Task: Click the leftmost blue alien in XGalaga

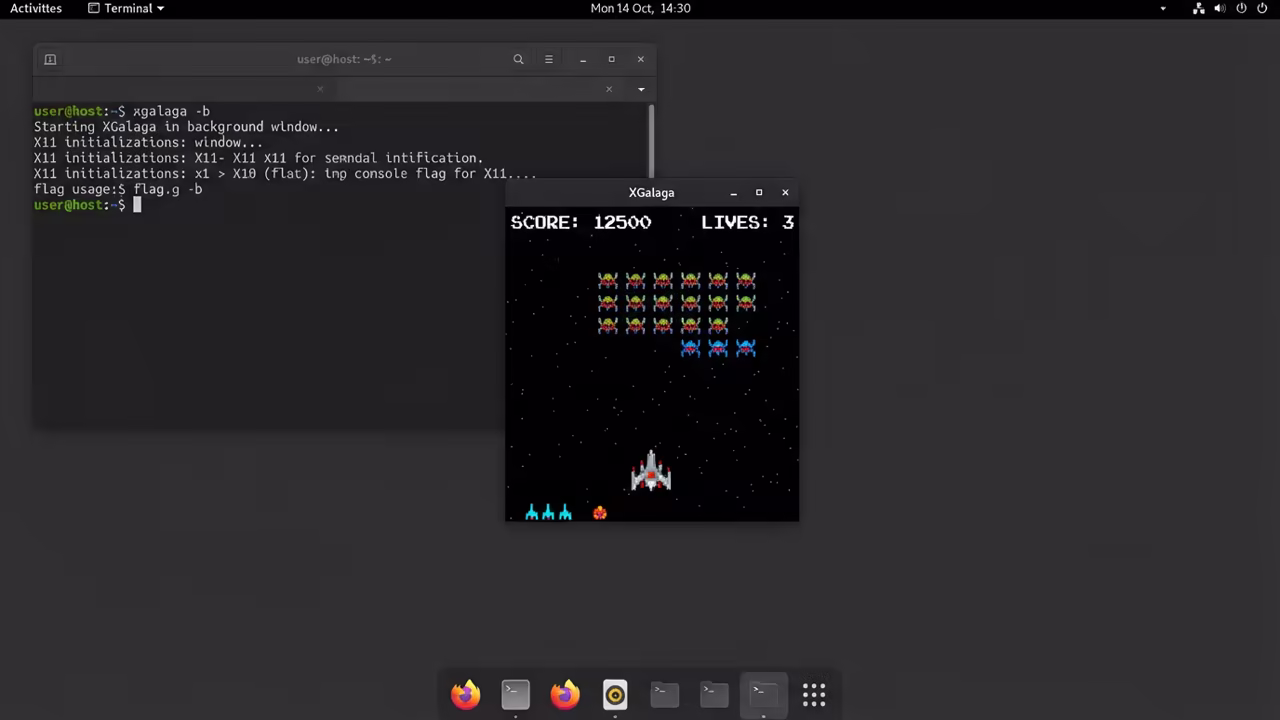Action: click(690, 348)
